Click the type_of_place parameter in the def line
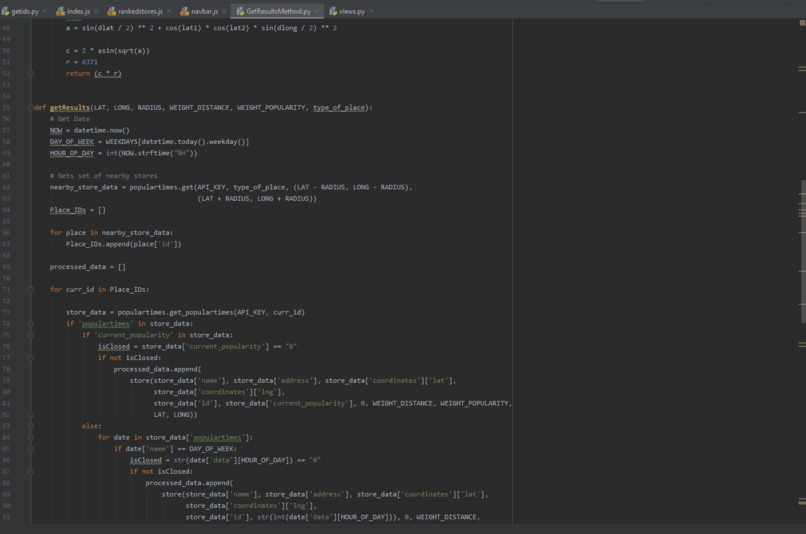The width and height of the screenshot is (806, 534). (339, 107)
